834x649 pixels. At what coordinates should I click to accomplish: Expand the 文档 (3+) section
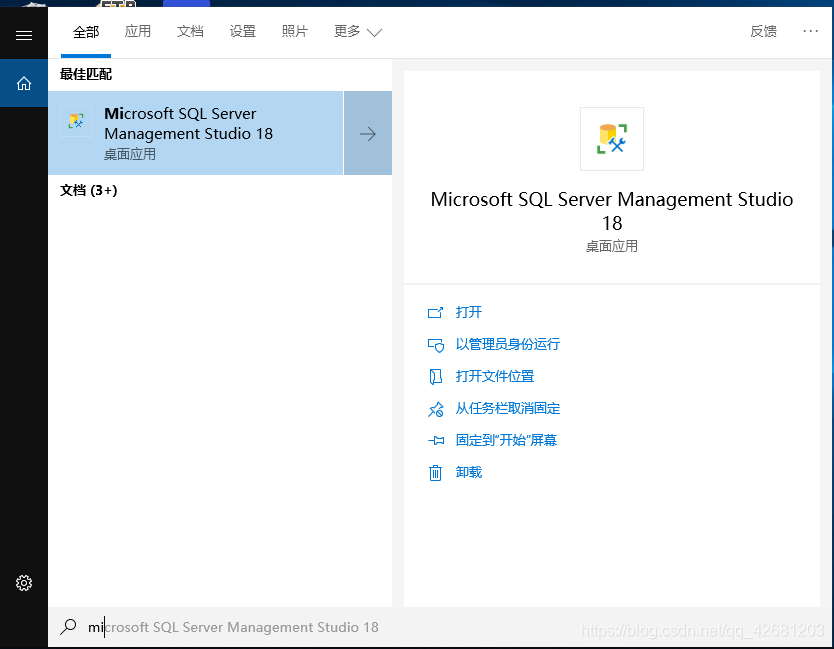coord(89,190)
